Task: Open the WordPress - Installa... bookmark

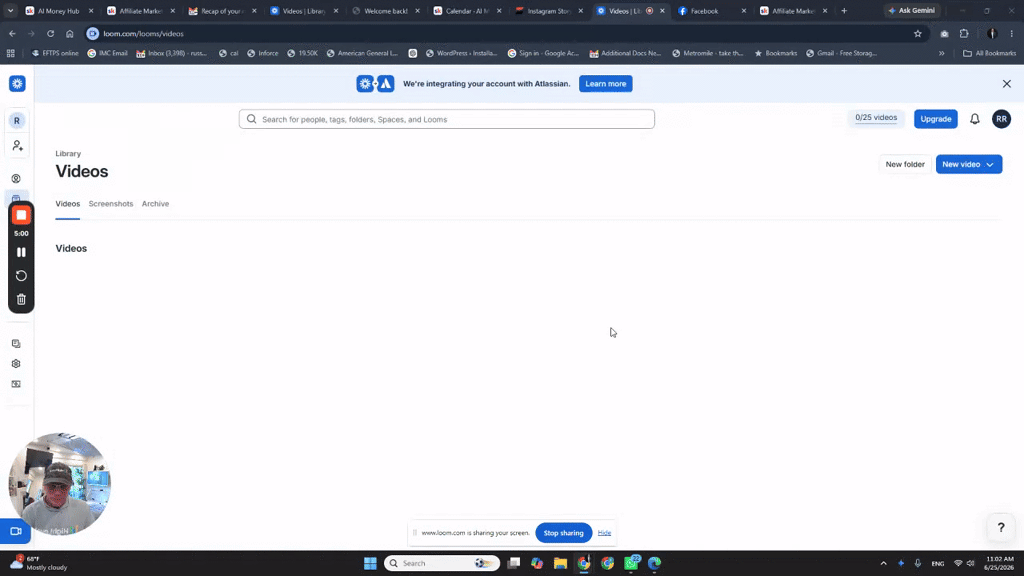Action: [x=461, y=54]
